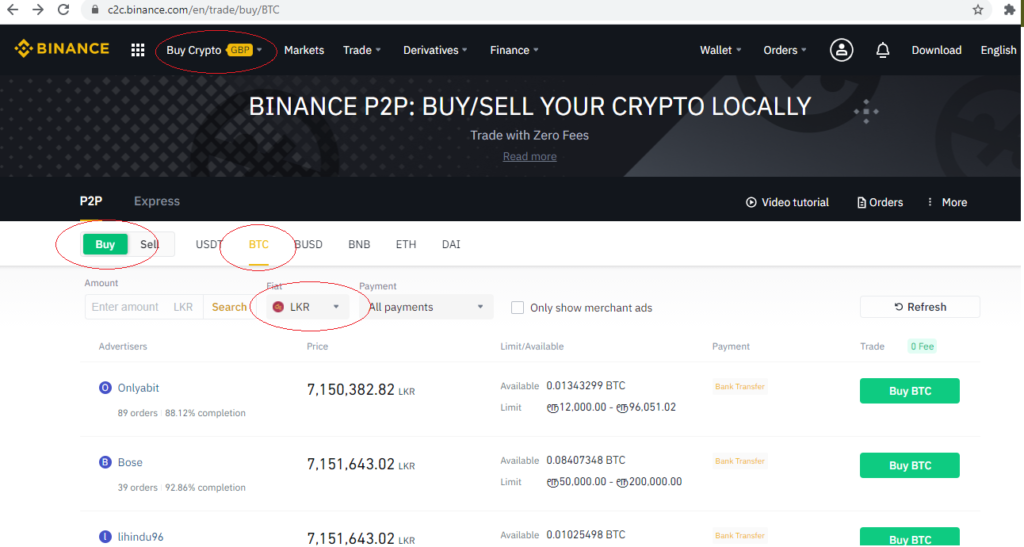Screen dimensions: 1024x547
Task: Select the Express tab
Action: (x=157, y=201)
